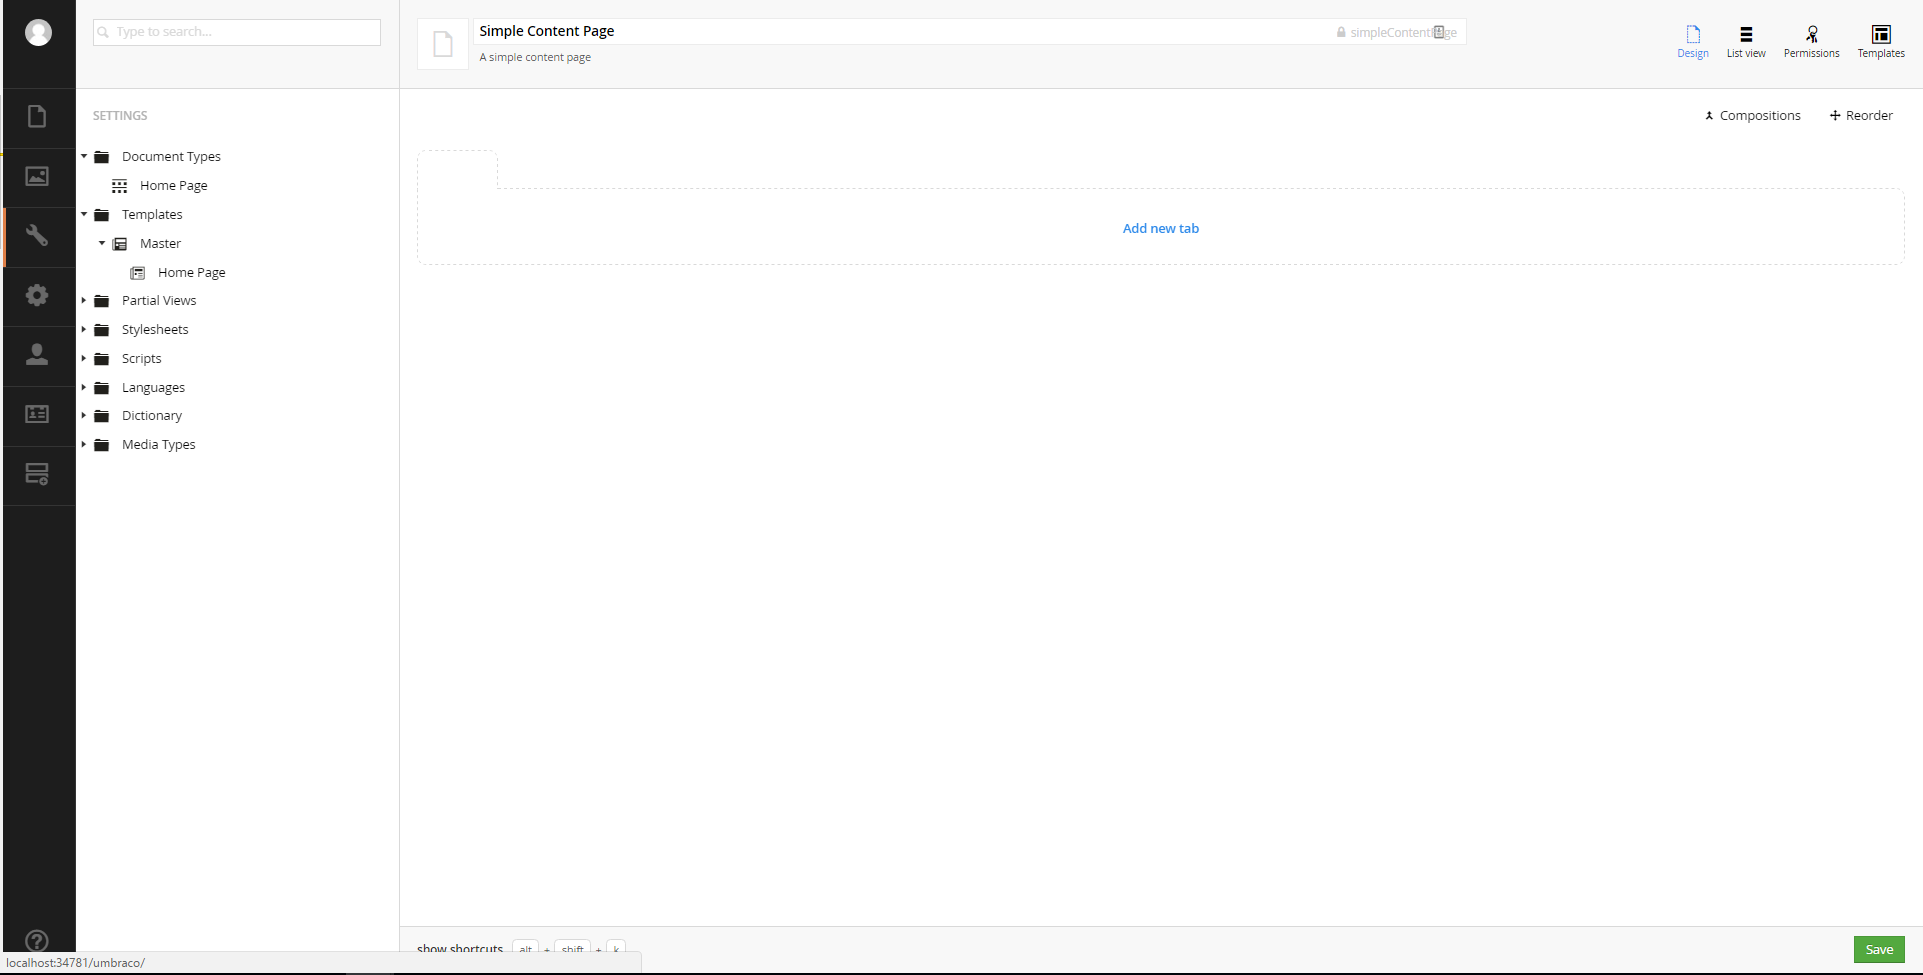Expand the Languages folder arrow
The height and width of the screenshot is (975, 1923).
(84, 388)
